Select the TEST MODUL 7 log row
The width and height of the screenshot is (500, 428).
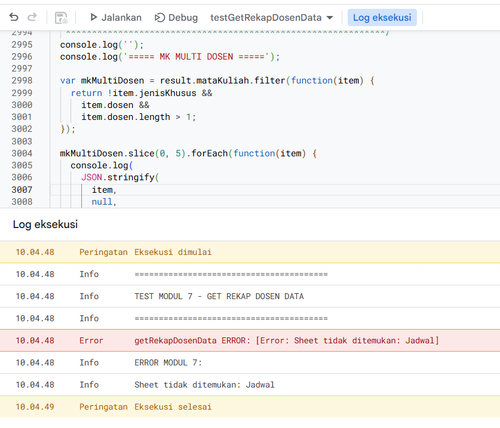click(x=250, y=296)
